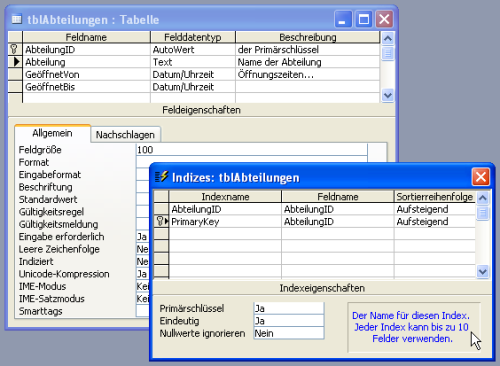Click the empty description cell of GeöffnetBis

308,87
